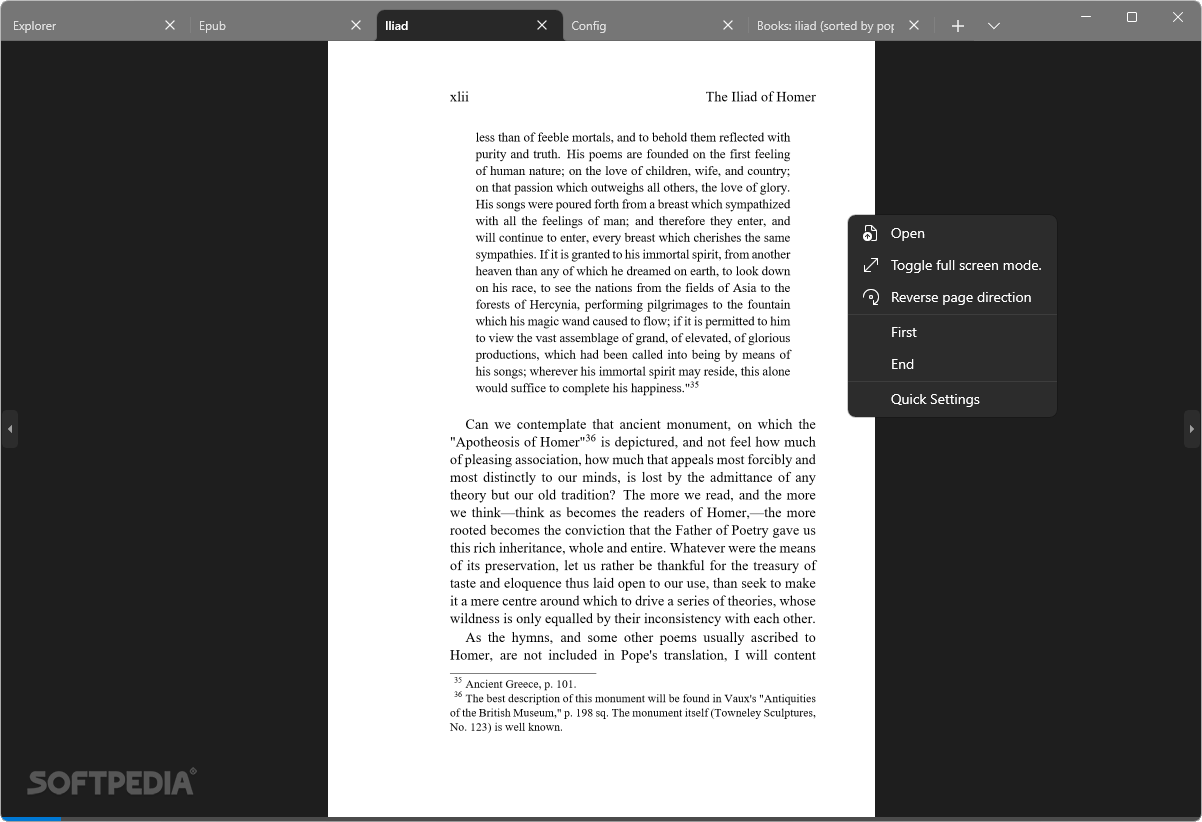Maximize the application window
This screenshot has width=1202, height=822.
coord(1132,16)
